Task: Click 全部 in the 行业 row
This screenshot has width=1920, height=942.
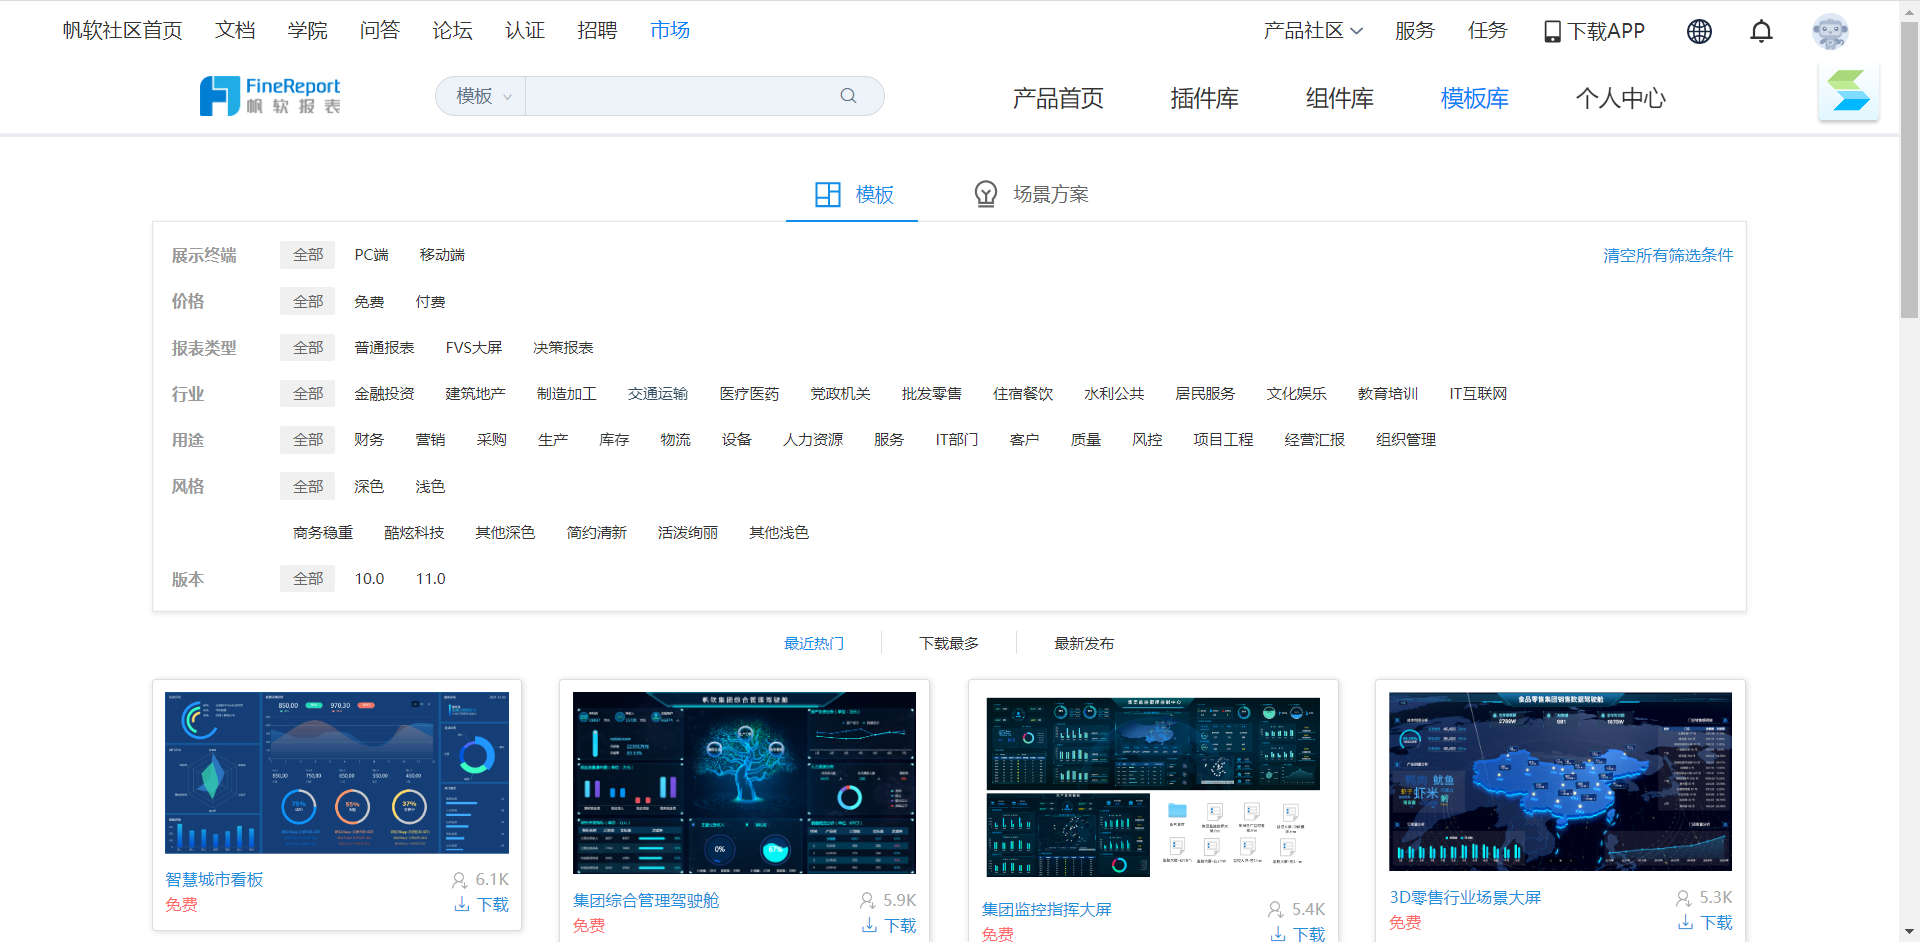Action: coord(308,393)
